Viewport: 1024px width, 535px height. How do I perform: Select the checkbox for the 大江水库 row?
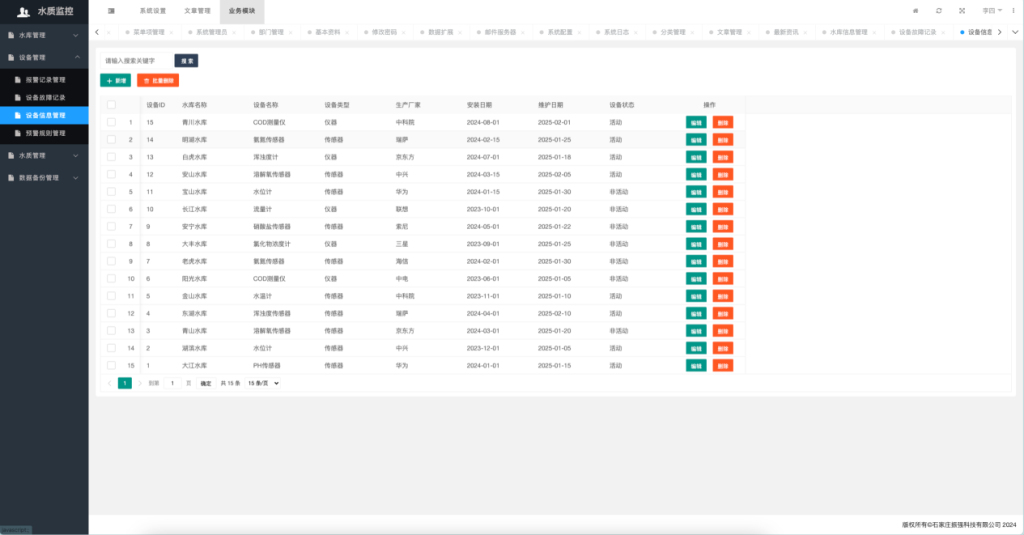point(111,366)
